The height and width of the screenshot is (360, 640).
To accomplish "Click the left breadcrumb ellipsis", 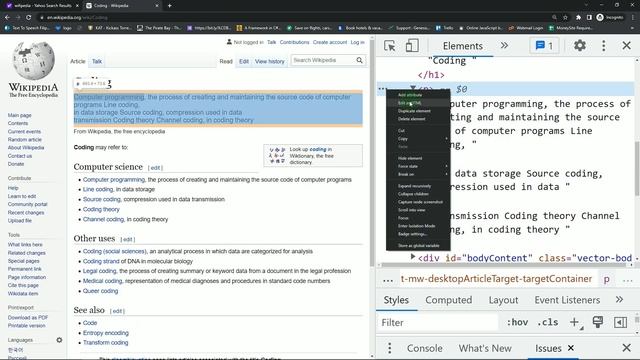I will (x=388, y=280).
